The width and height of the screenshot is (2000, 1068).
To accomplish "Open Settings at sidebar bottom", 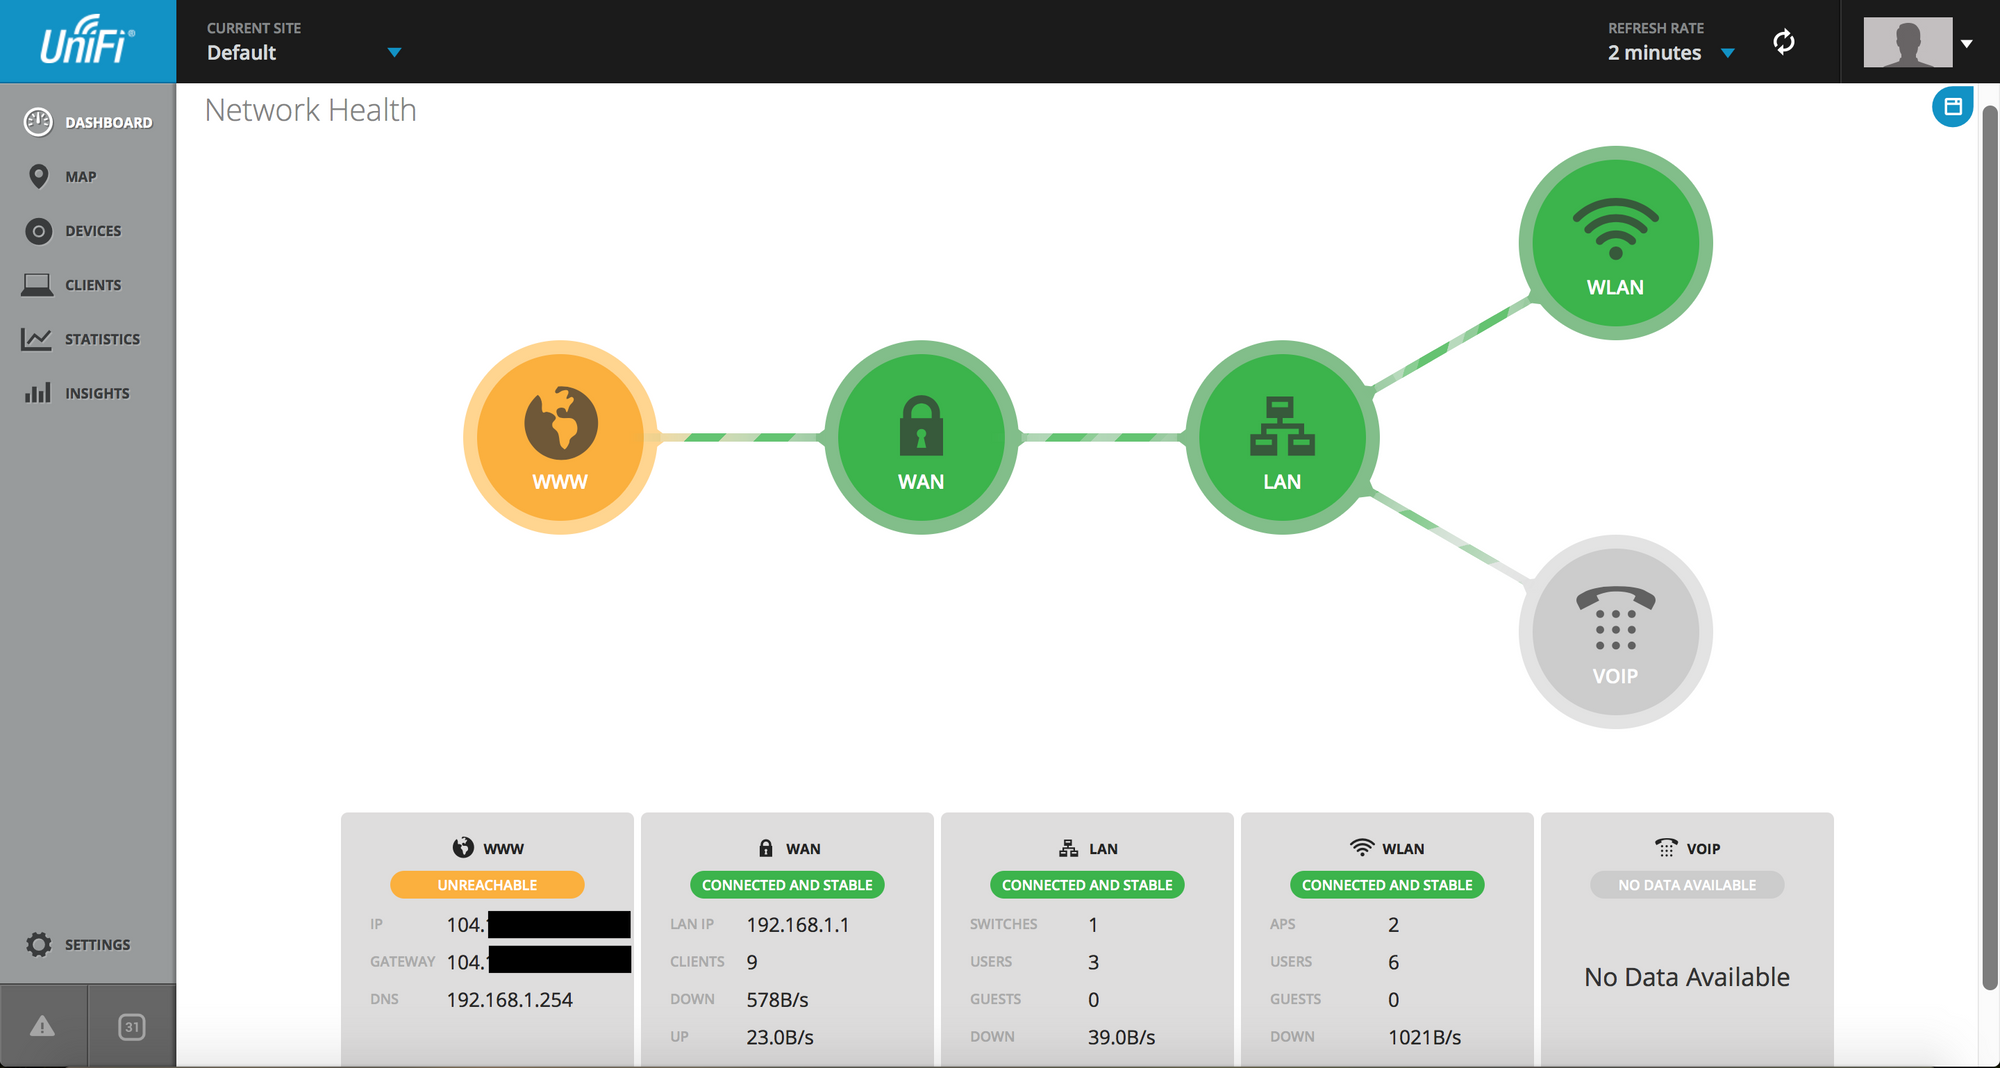I will point(96,945).
